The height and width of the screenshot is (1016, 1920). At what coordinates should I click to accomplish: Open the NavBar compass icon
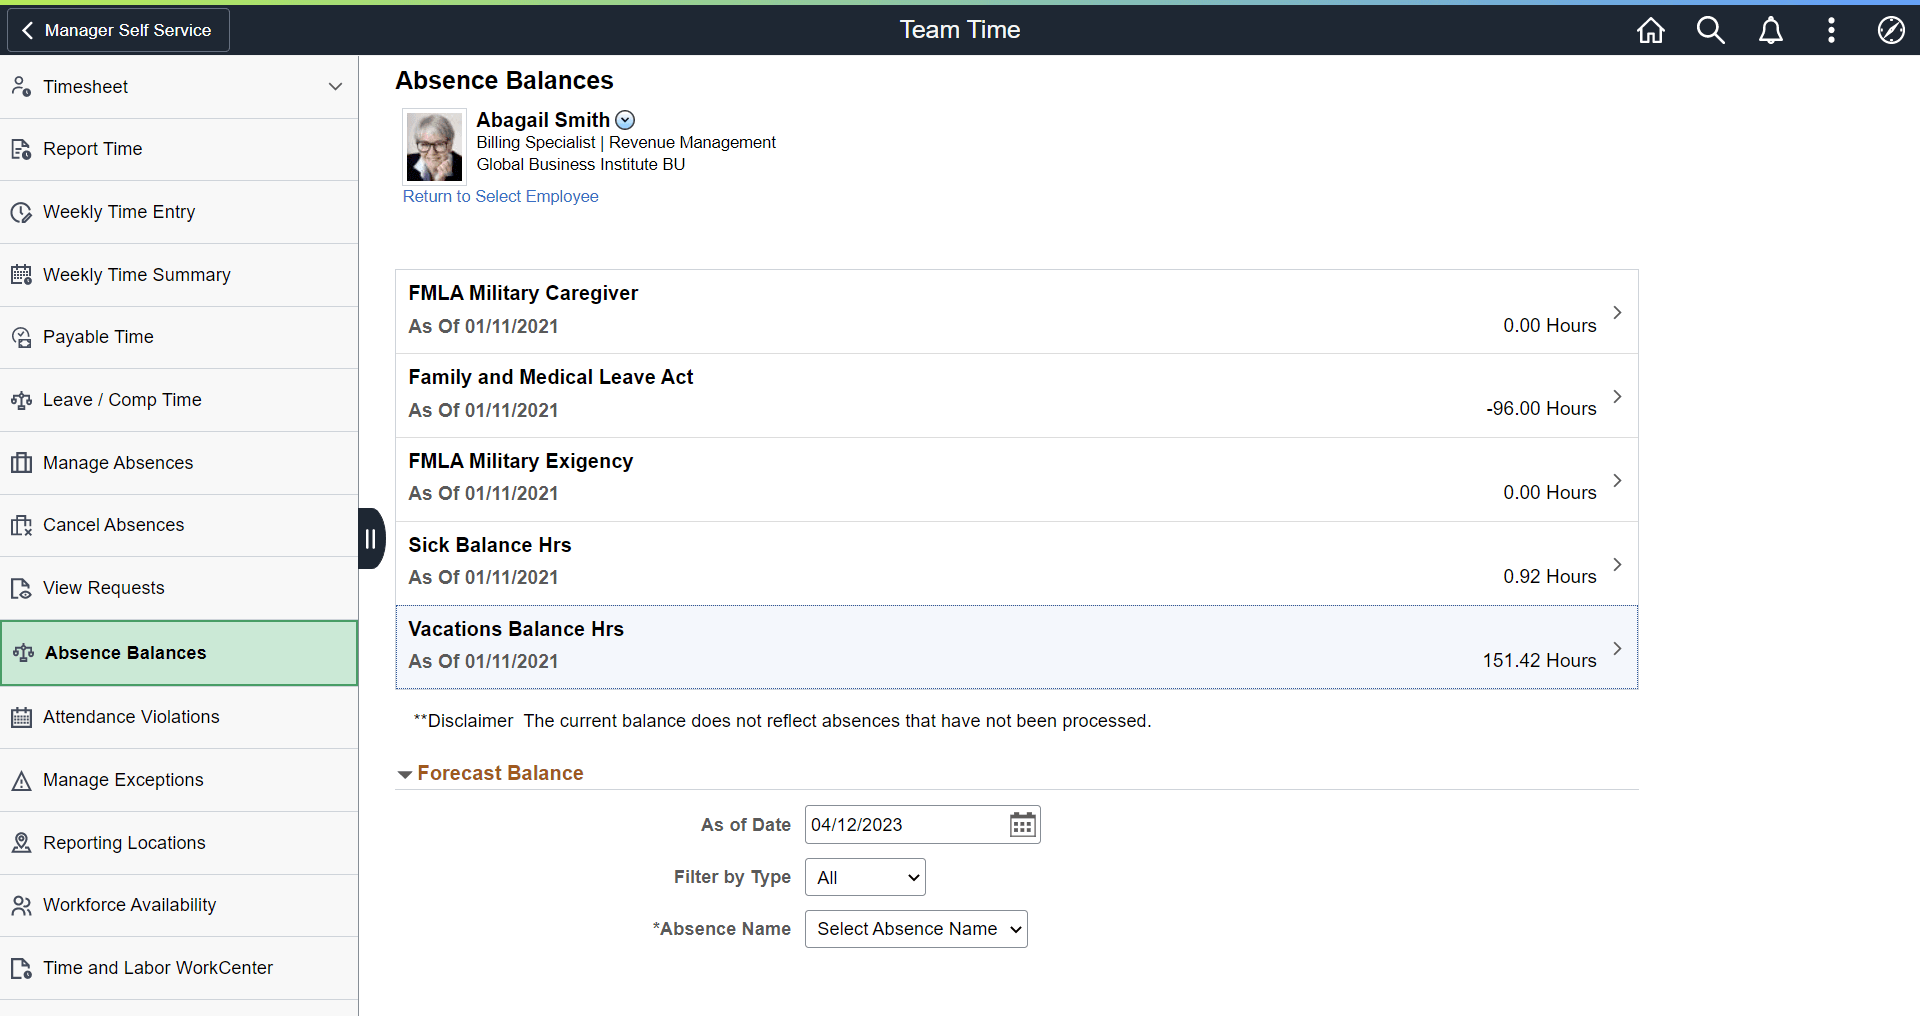(1891, 30)
